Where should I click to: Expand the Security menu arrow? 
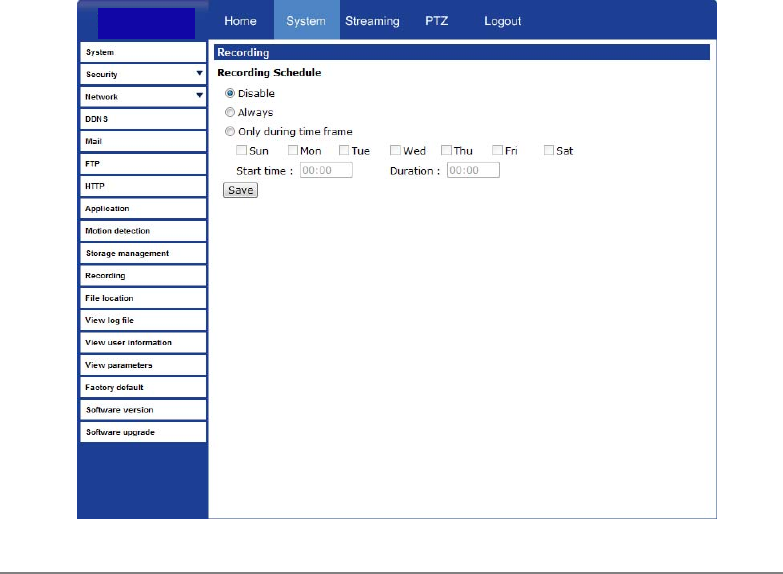point(199,74)
